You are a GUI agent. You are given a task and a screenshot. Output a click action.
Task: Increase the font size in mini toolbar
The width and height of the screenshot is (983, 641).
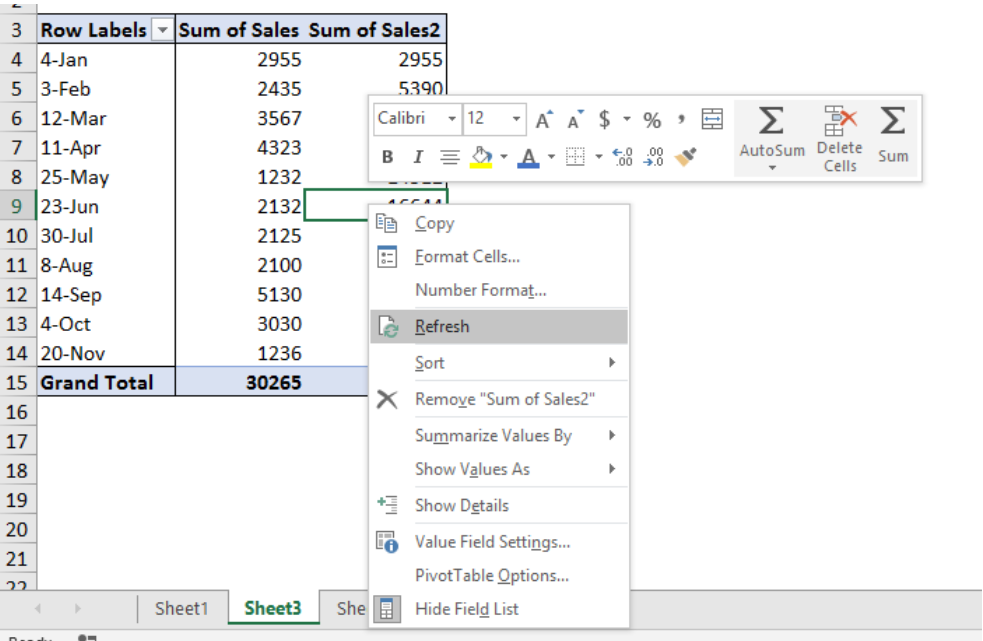(x=544, y=119)
